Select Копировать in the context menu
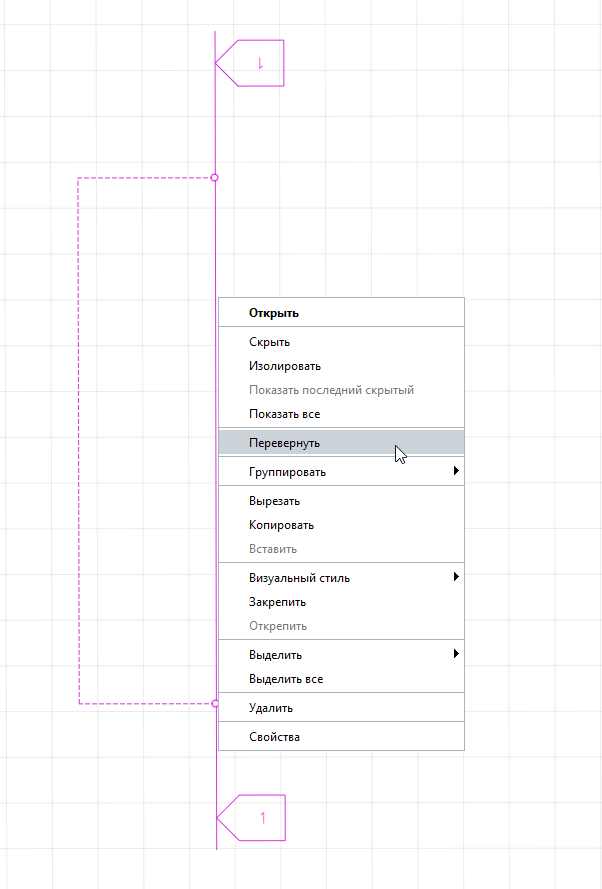 [281, 525]
